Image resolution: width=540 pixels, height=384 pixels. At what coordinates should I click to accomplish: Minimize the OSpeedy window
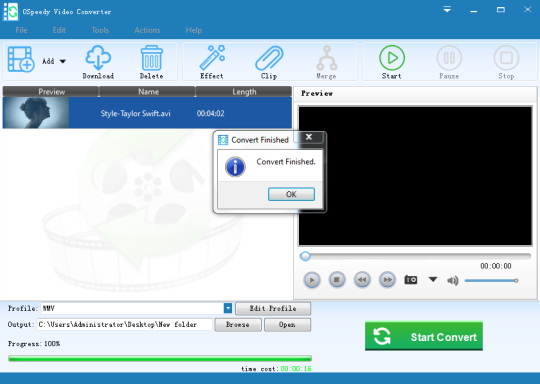pyautogui.click(x=474, y=10)
